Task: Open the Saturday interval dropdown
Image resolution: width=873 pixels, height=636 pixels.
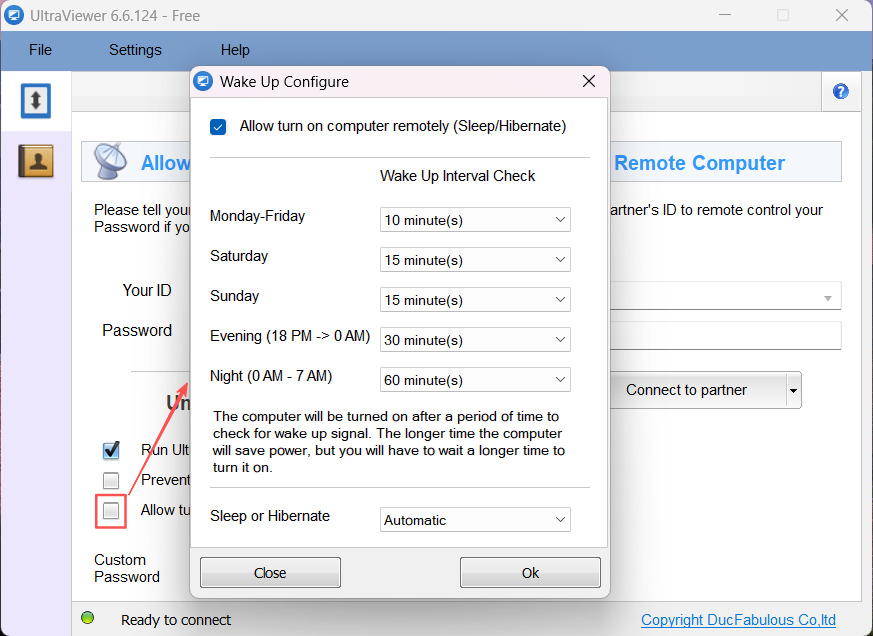Action: 475,260
